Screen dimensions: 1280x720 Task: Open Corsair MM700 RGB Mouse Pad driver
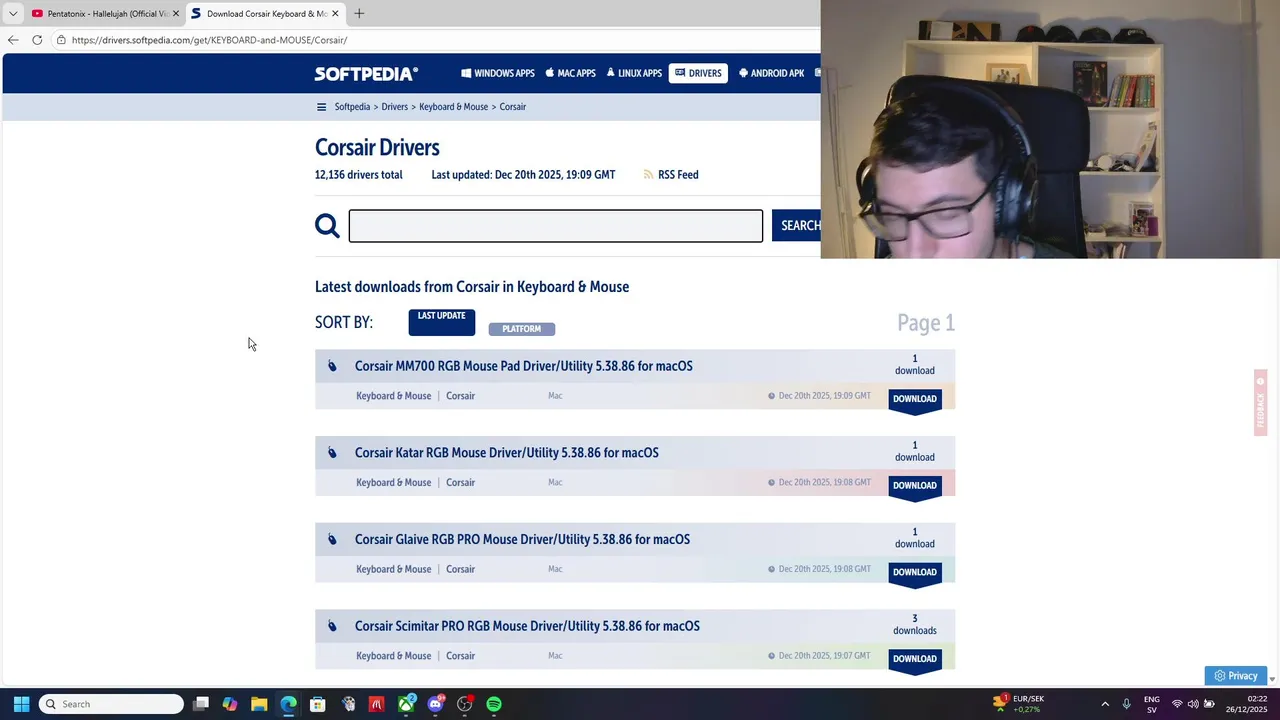point(523,366)
